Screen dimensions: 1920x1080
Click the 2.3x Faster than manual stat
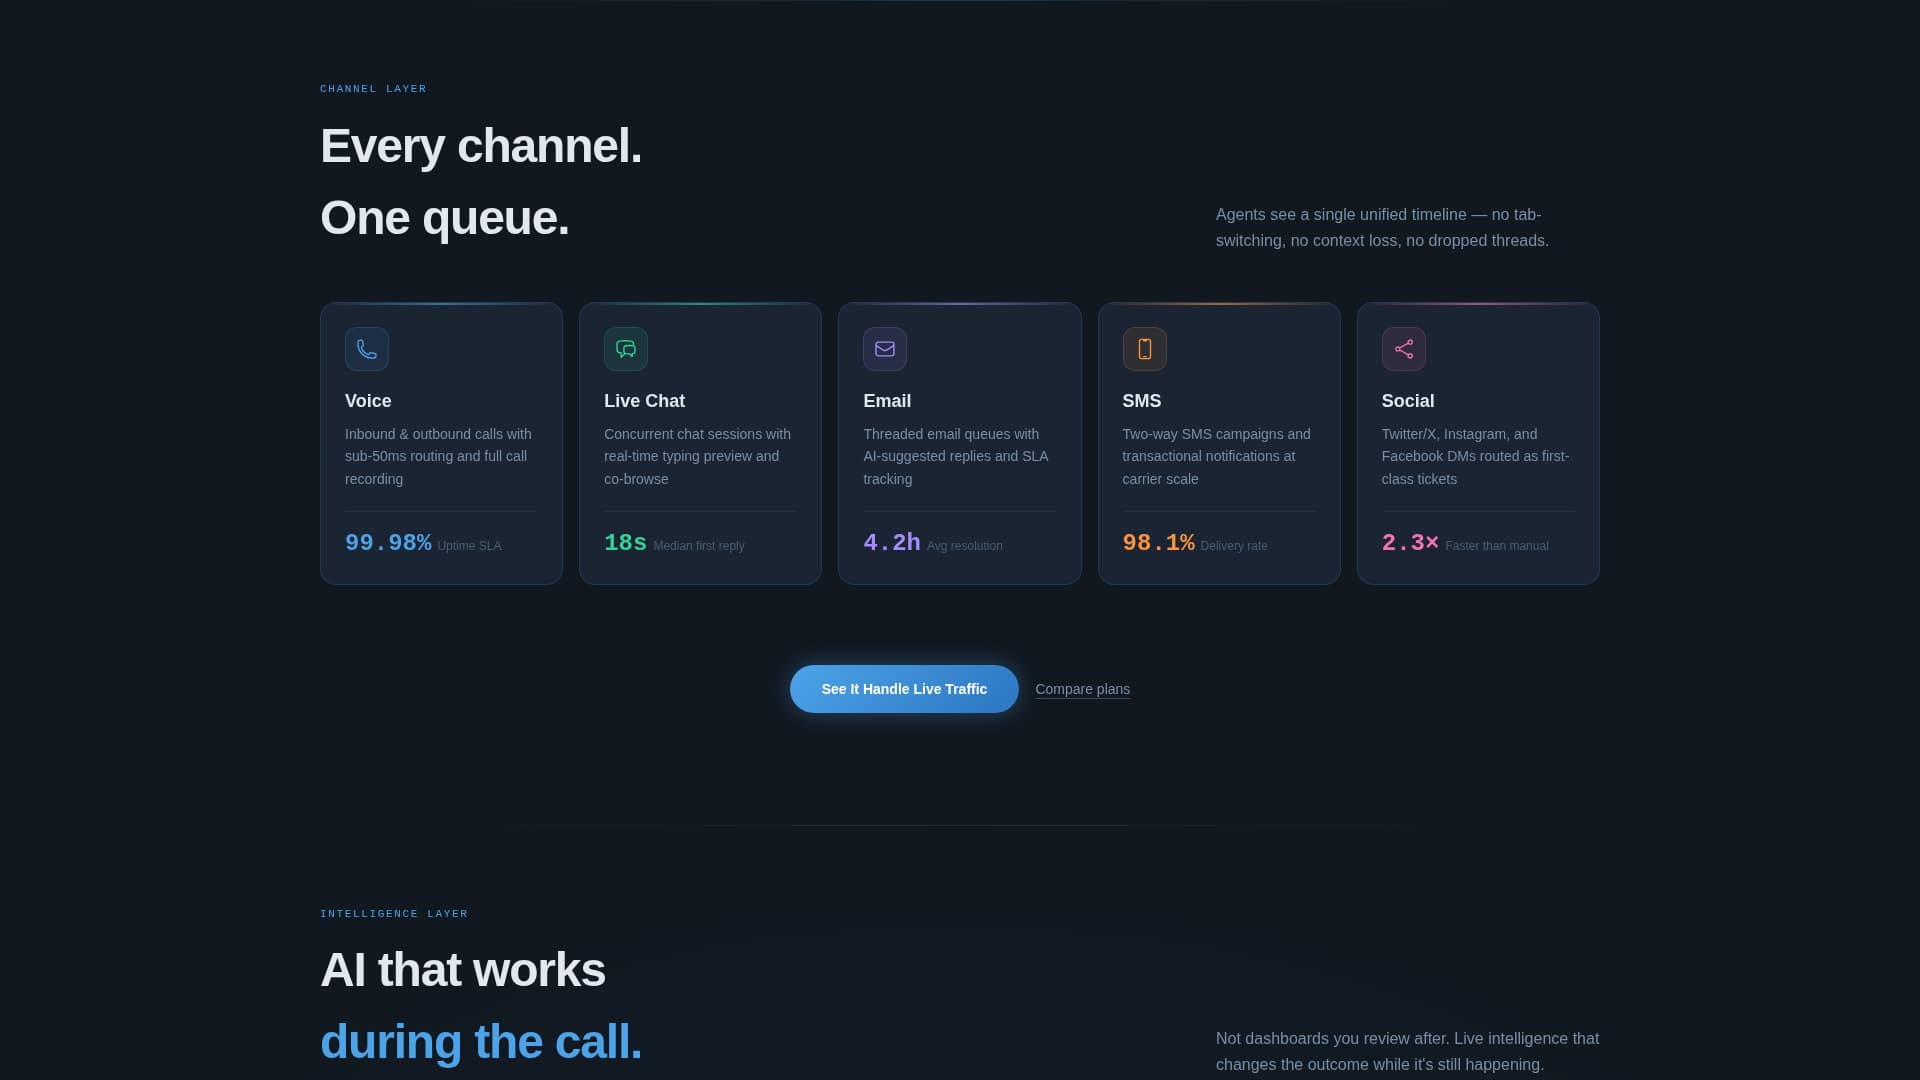tap(1464, 543)
